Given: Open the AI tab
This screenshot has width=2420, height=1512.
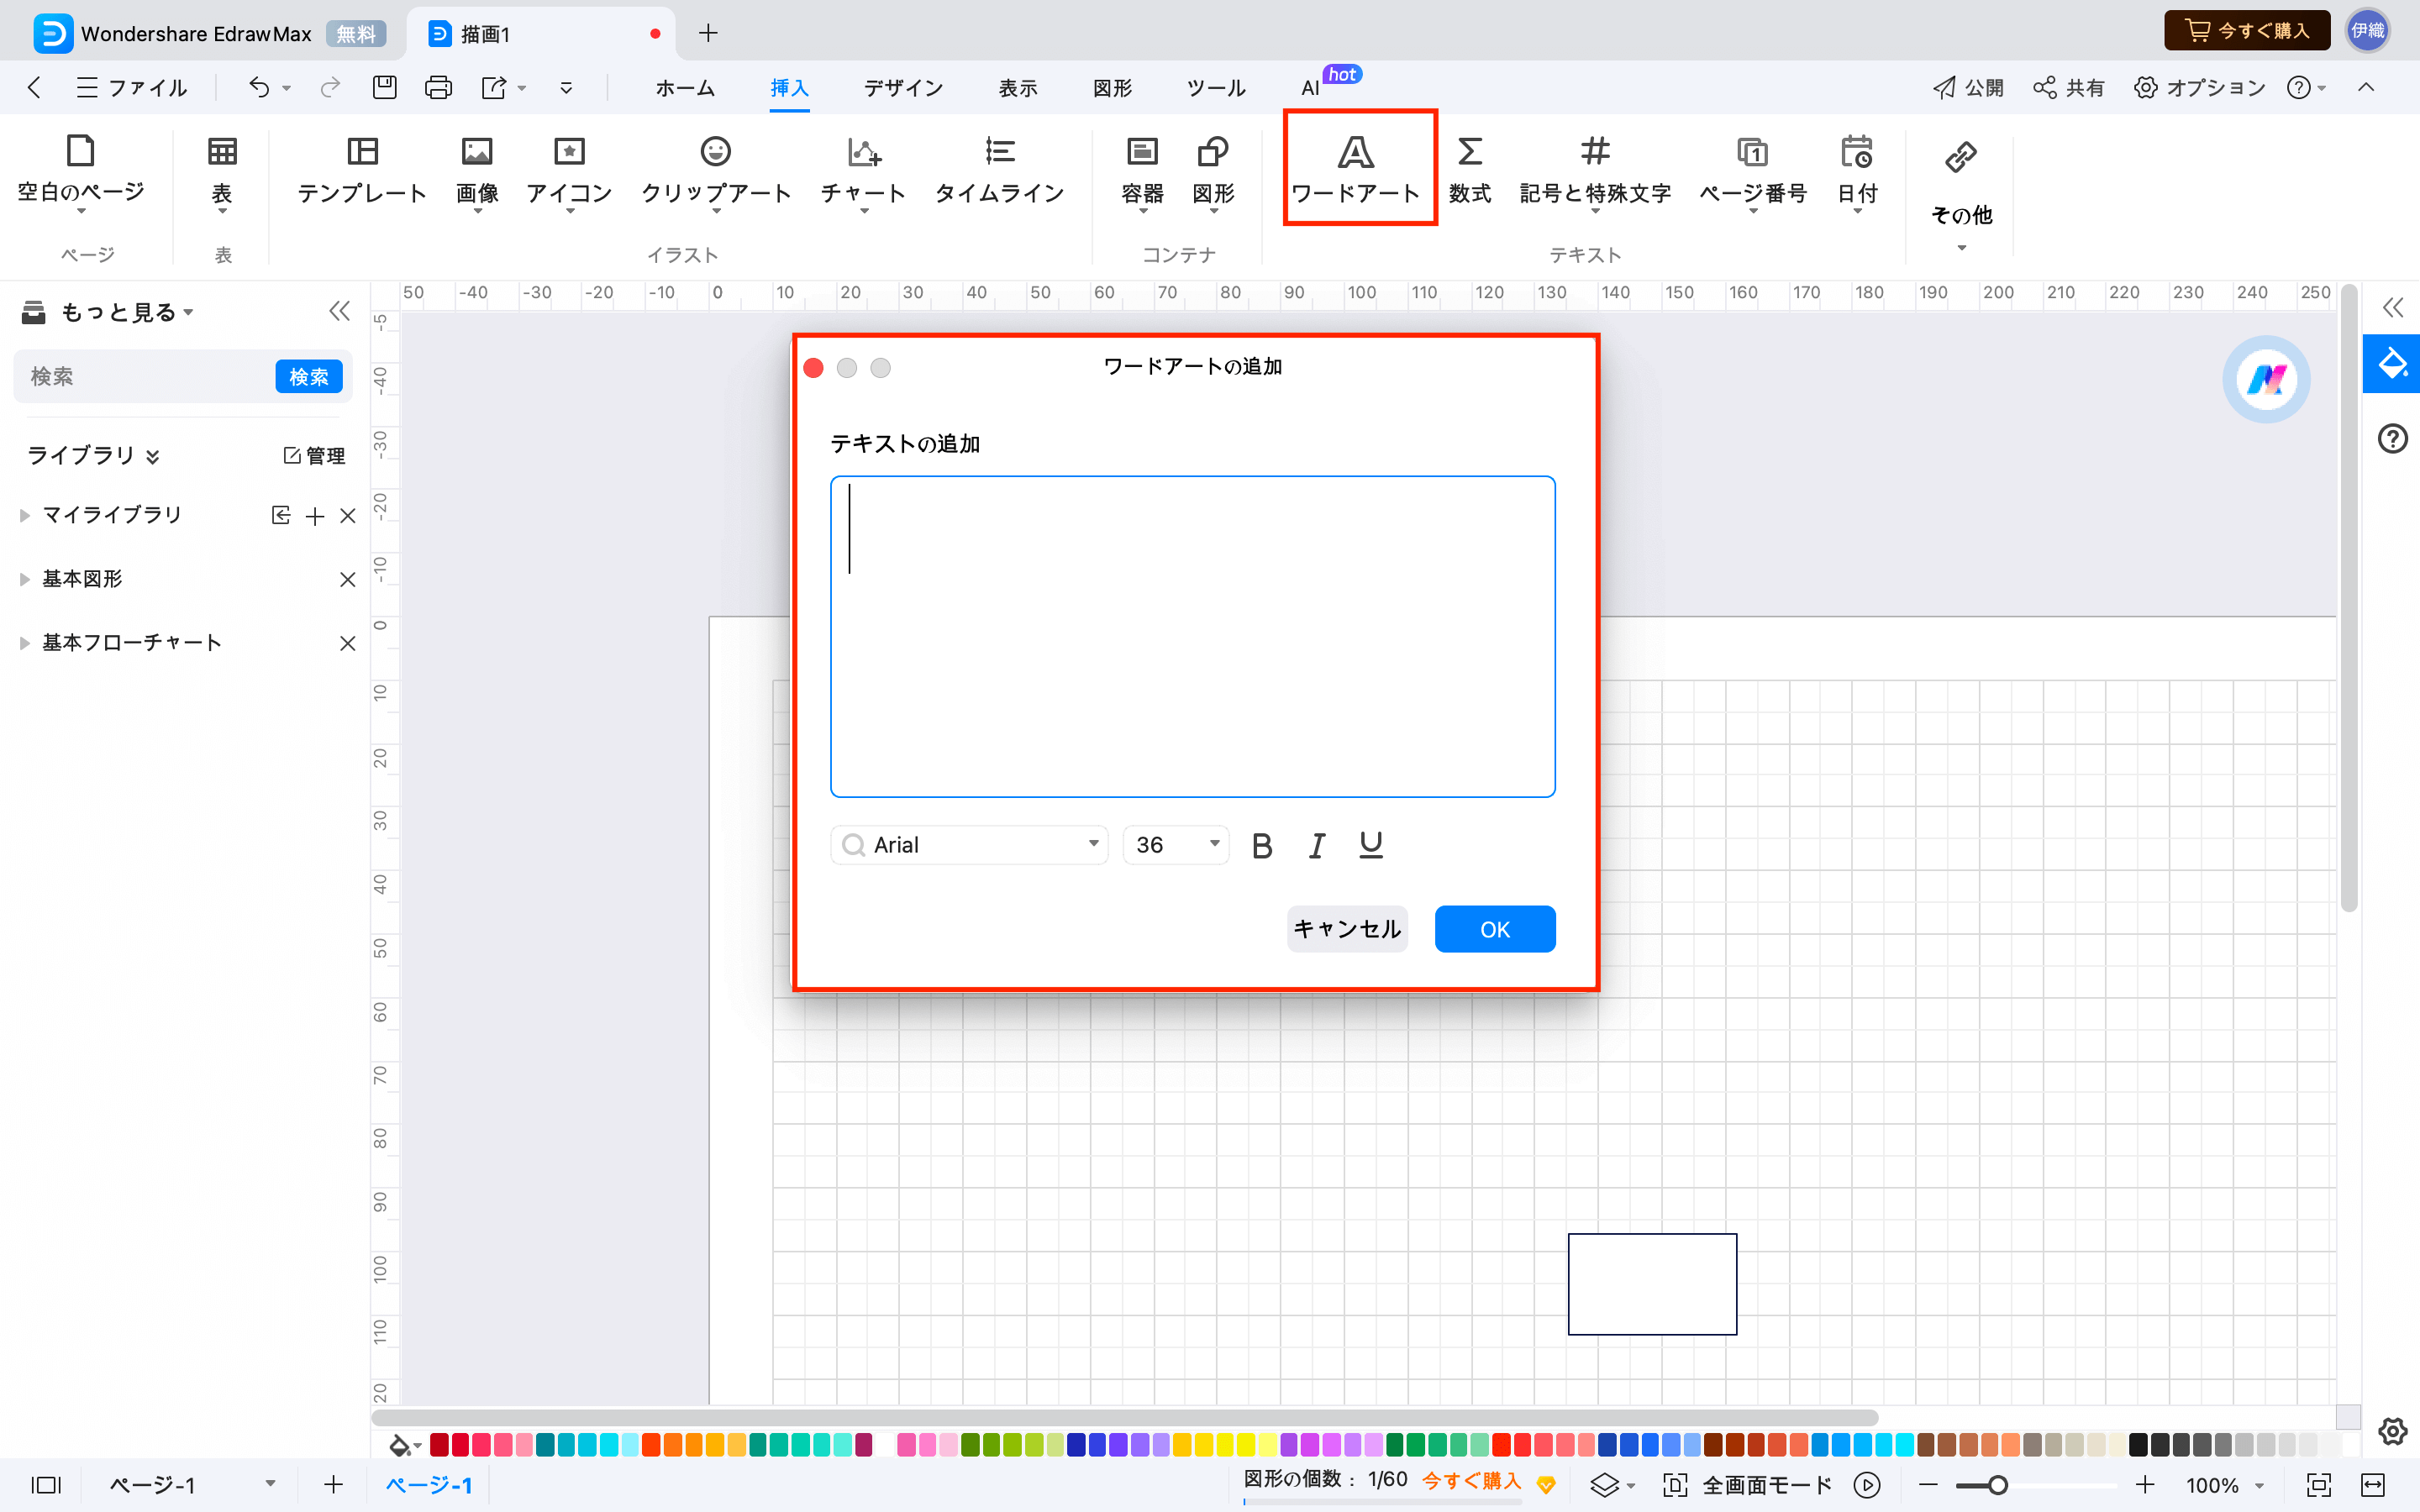Looking at the screenshot, I should tap(1310, 88).
